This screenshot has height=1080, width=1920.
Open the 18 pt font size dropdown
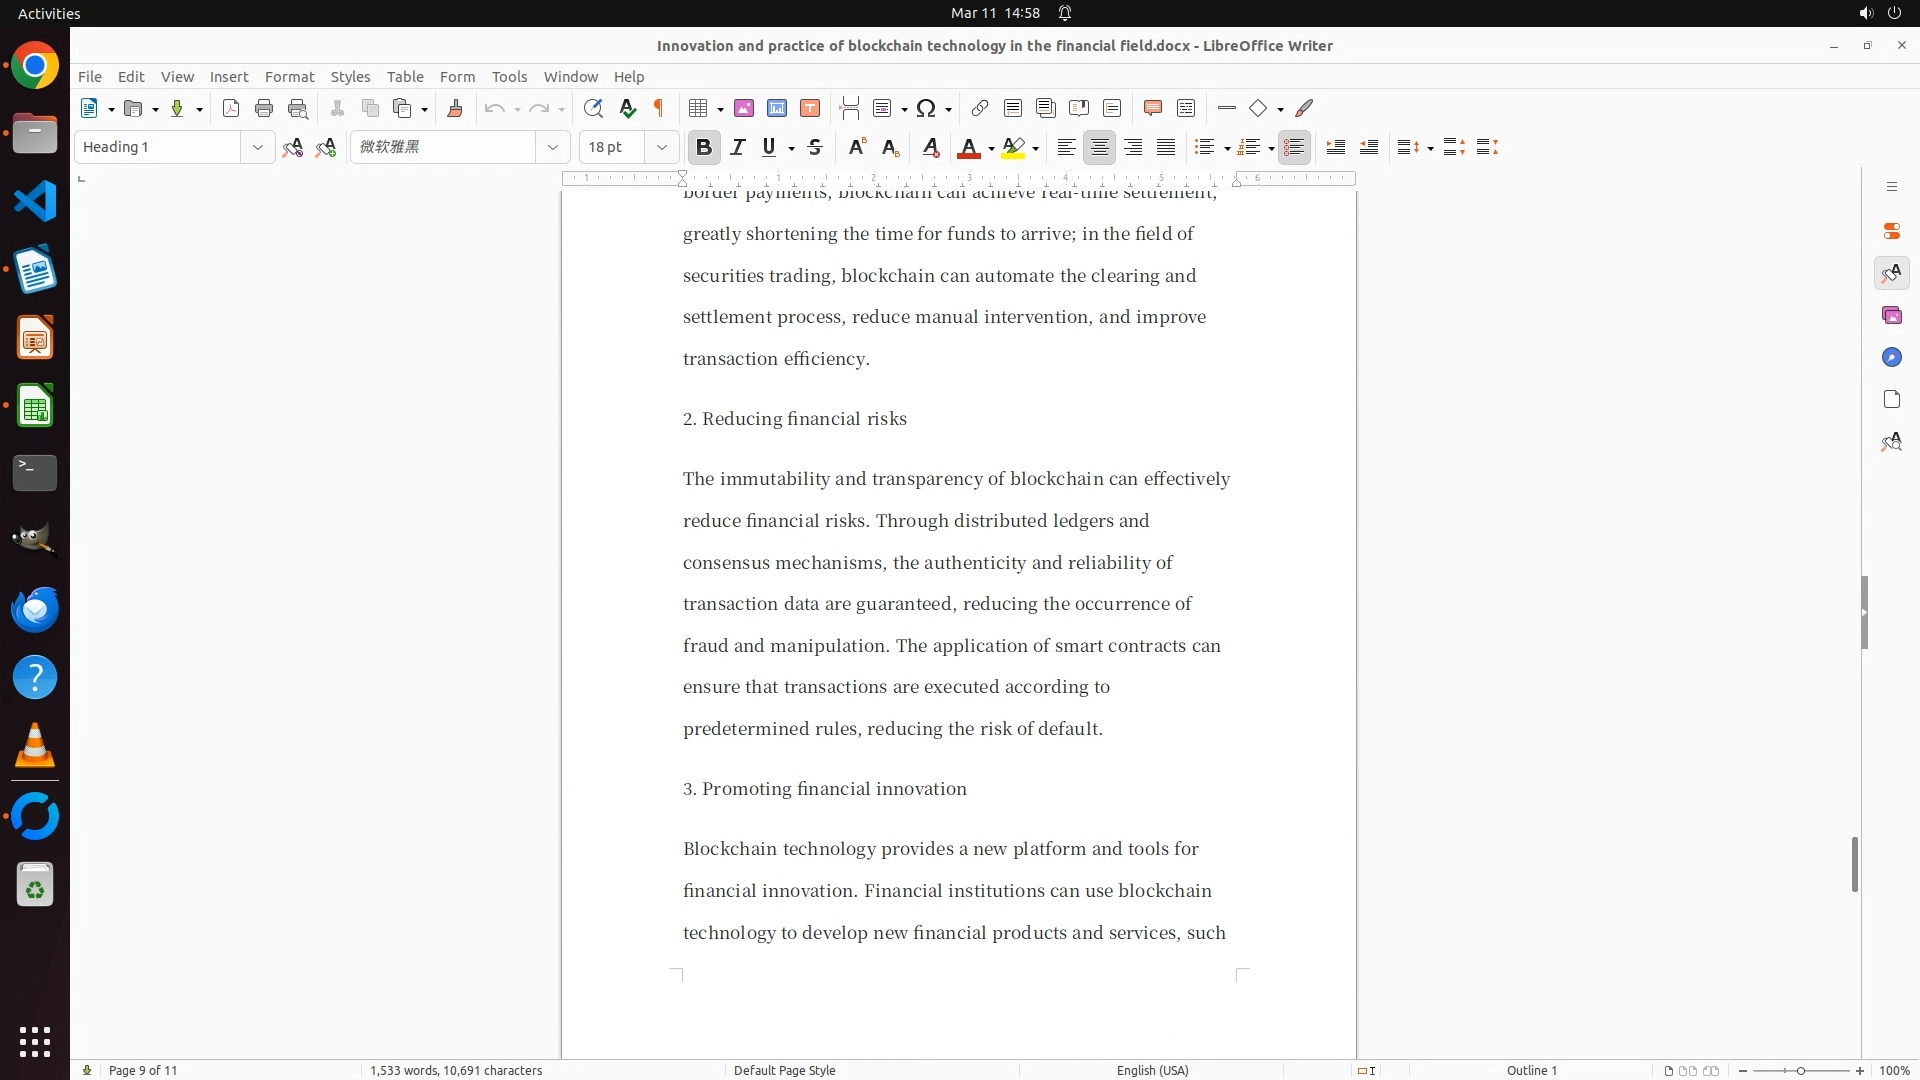[661, 147]
